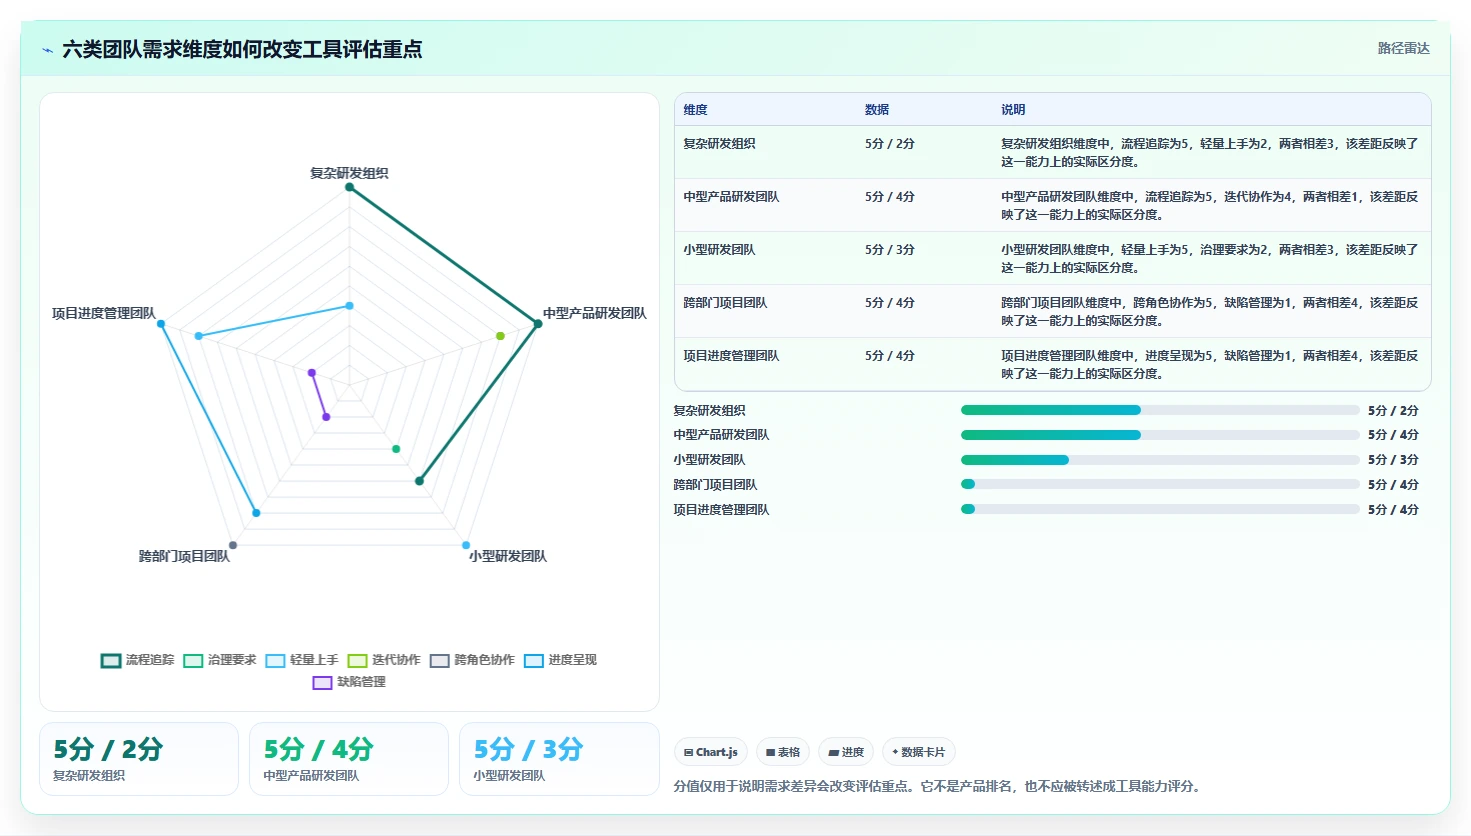Click the 复杂研发组织 progress bar
Screen dimensions: 1471x836
tap(1160, 410)
